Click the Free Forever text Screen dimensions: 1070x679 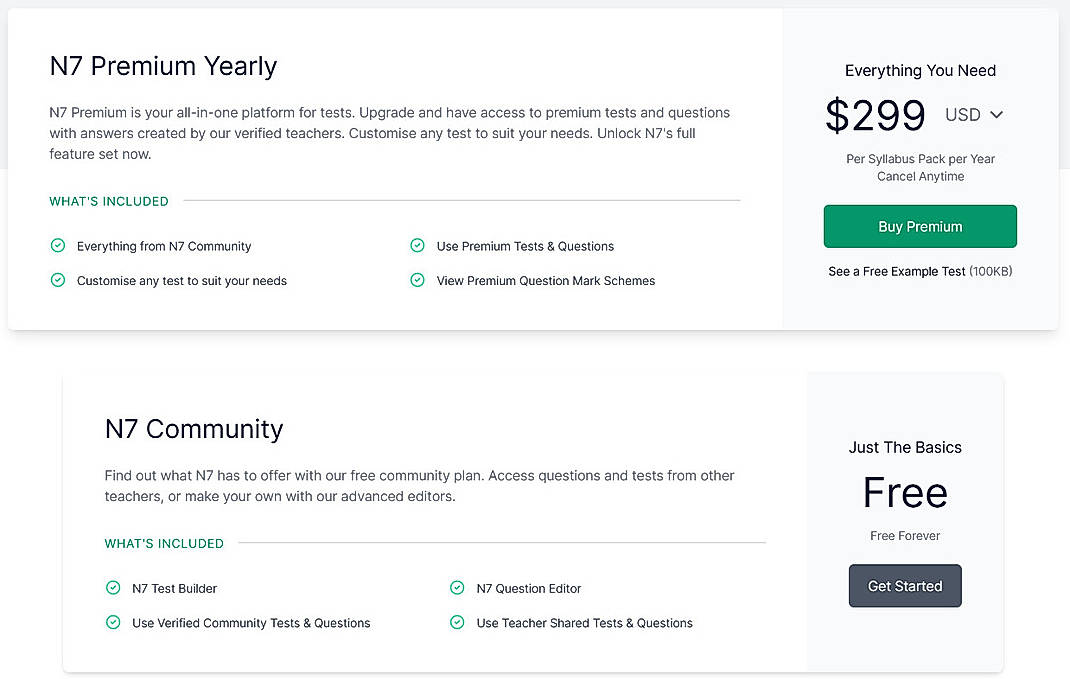904,535
